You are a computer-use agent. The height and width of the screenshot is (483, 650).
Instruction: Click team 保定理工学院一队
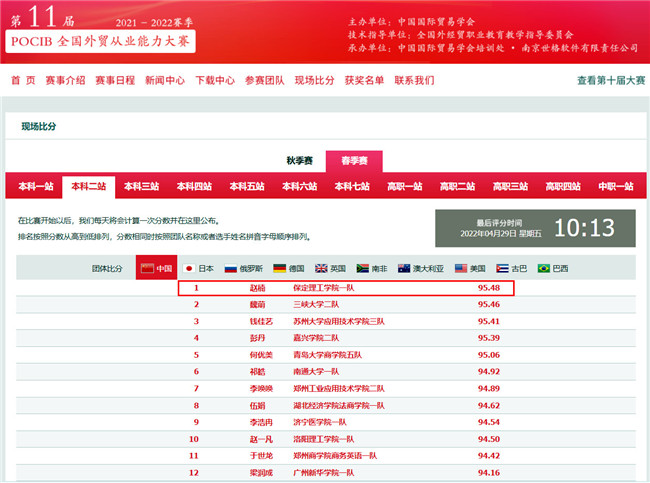click(324, 288)
